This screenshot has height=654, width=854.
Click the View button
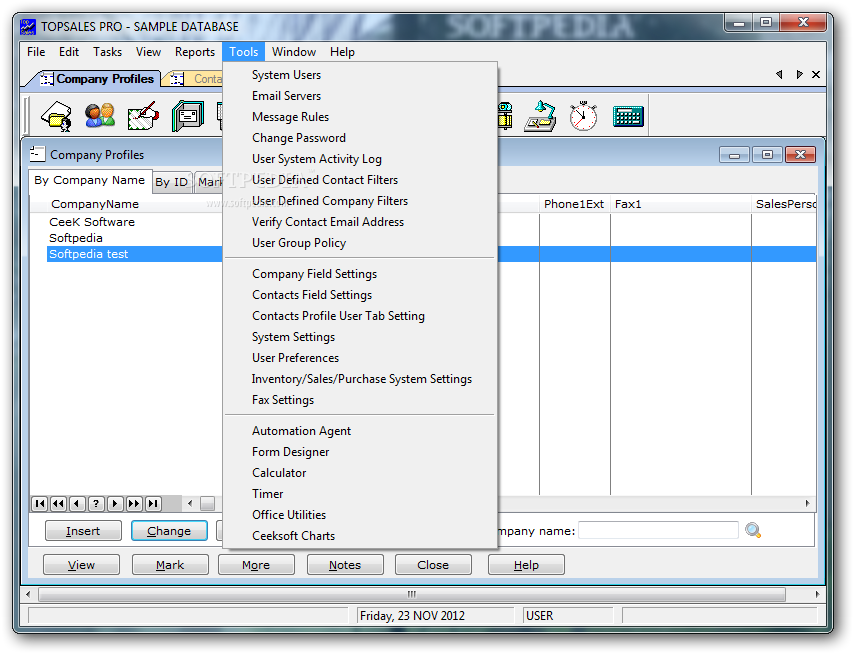pyautogui.click(x=81, y=565)
